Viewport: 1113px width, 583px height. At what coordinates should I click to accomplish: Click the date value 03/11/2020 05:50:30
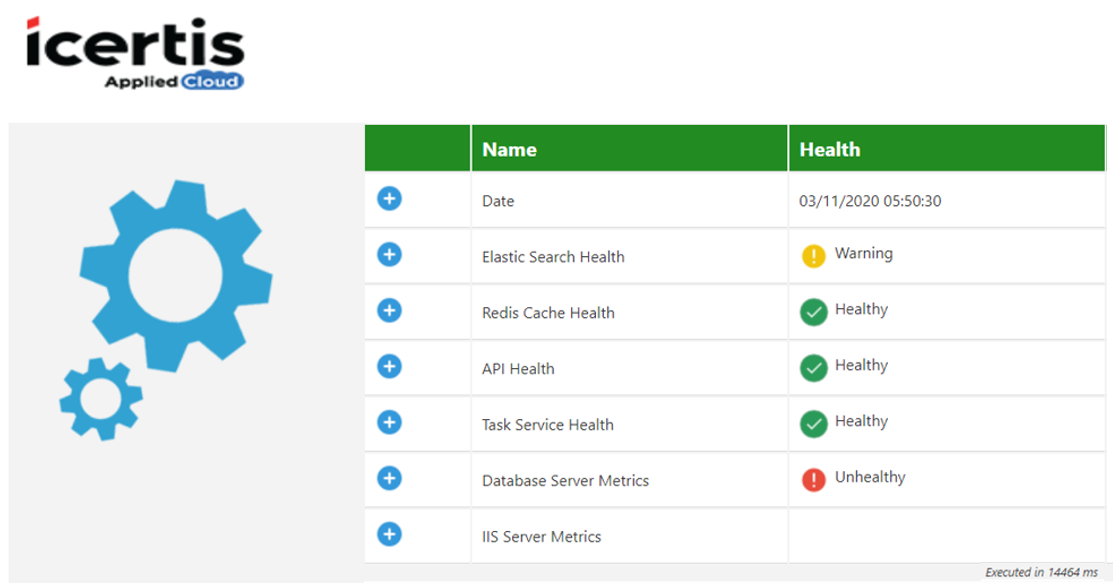point(870,201)
